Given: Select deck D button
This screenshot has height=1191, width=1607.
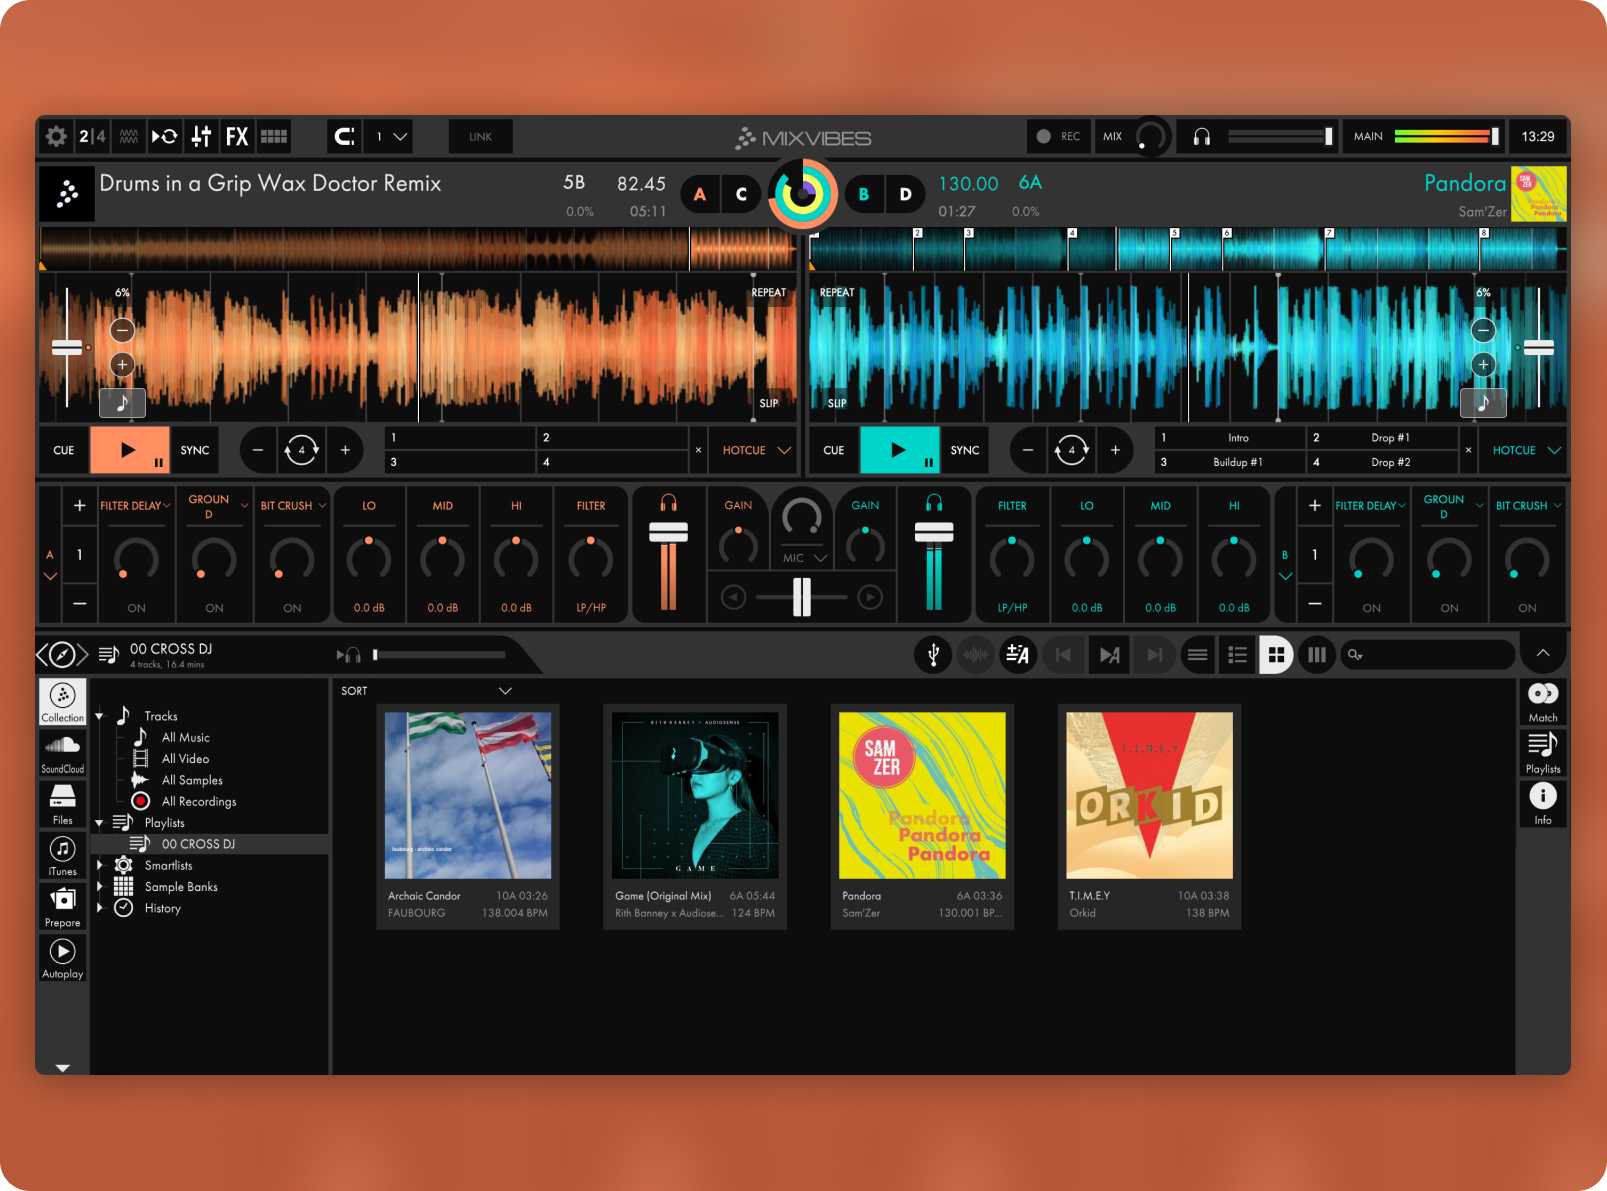Looking at the screenshot, I should 905,194.
